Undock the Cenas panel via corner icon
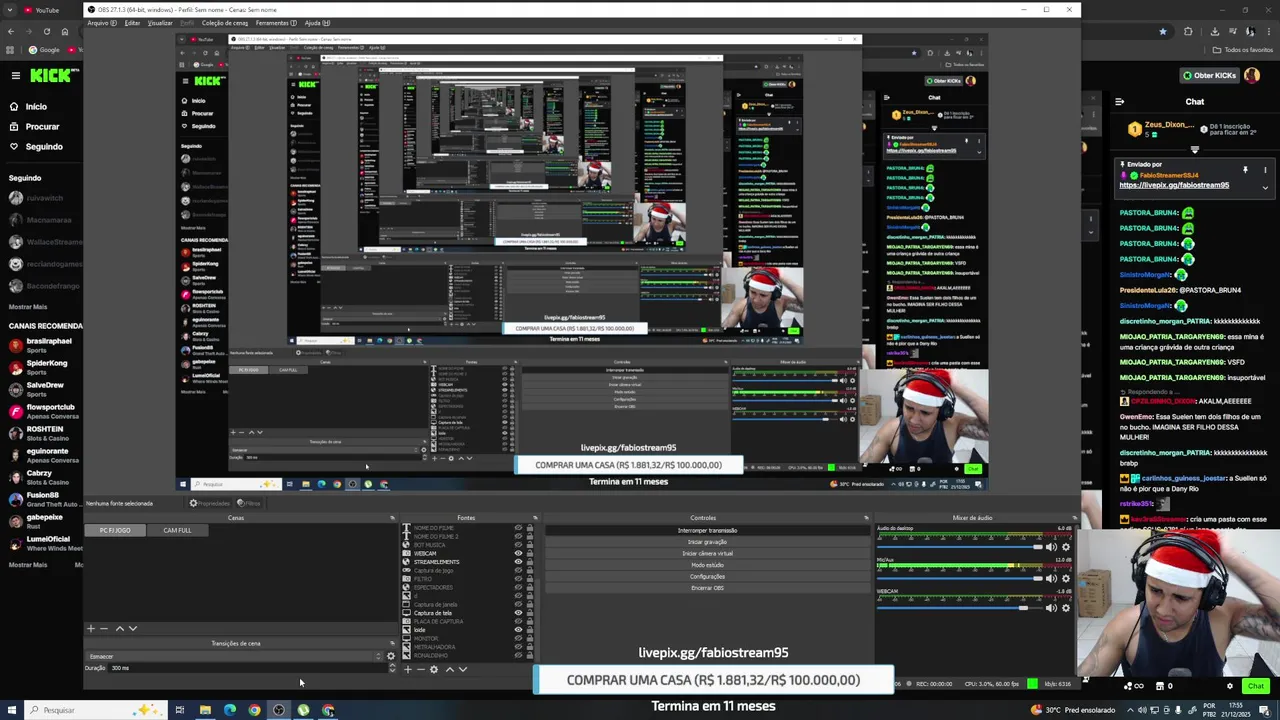 point(392,518)
